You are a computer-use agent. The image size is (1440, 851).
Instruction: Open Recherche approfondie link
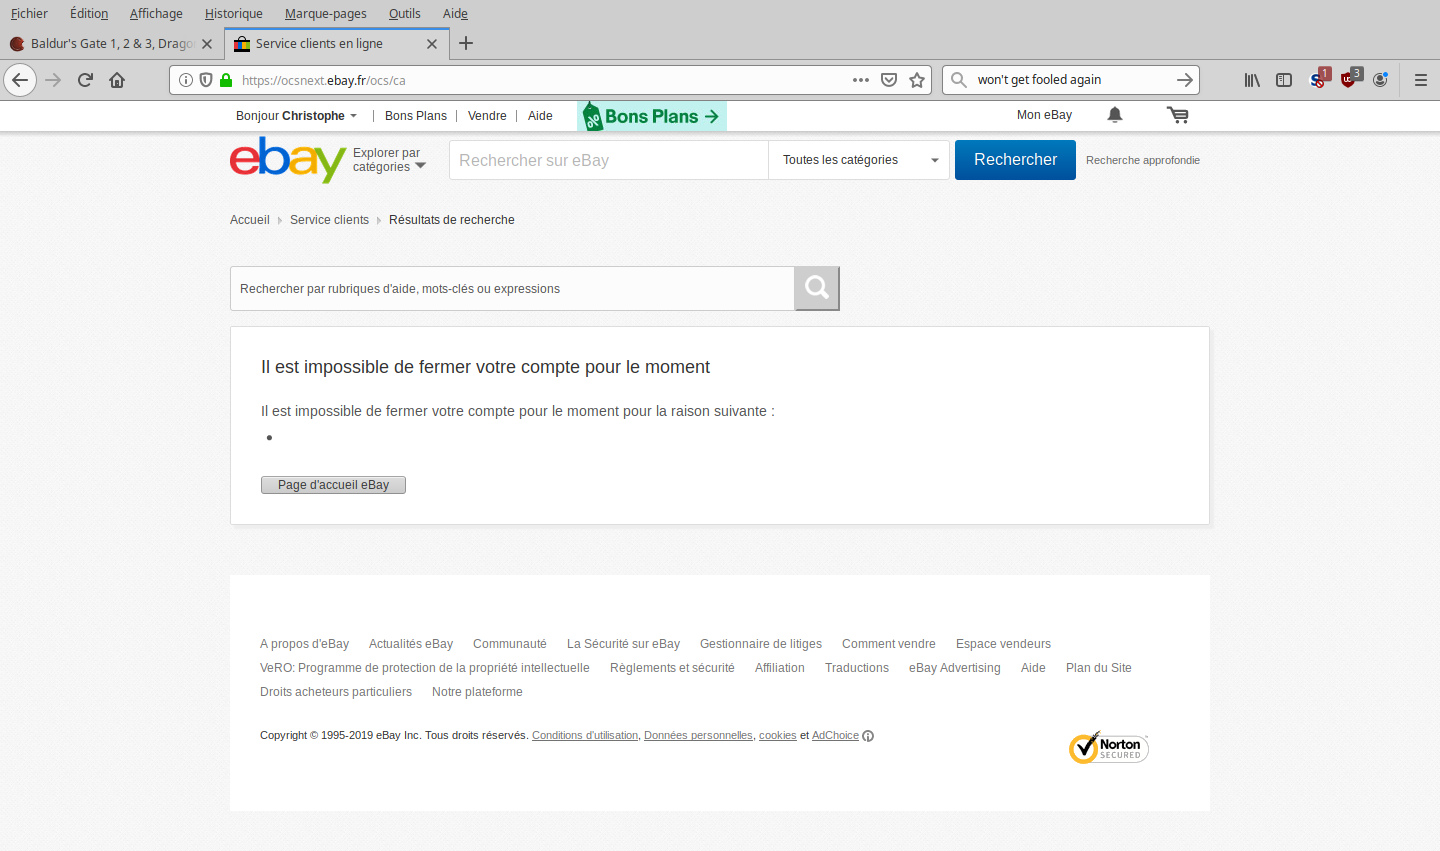tap(1143, 160)
